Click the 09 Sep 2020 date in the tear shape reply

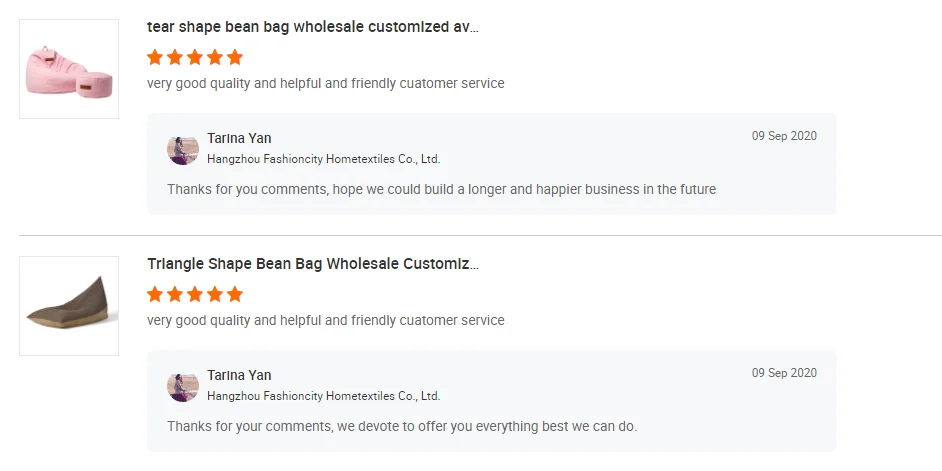click(x=784, y=136)
